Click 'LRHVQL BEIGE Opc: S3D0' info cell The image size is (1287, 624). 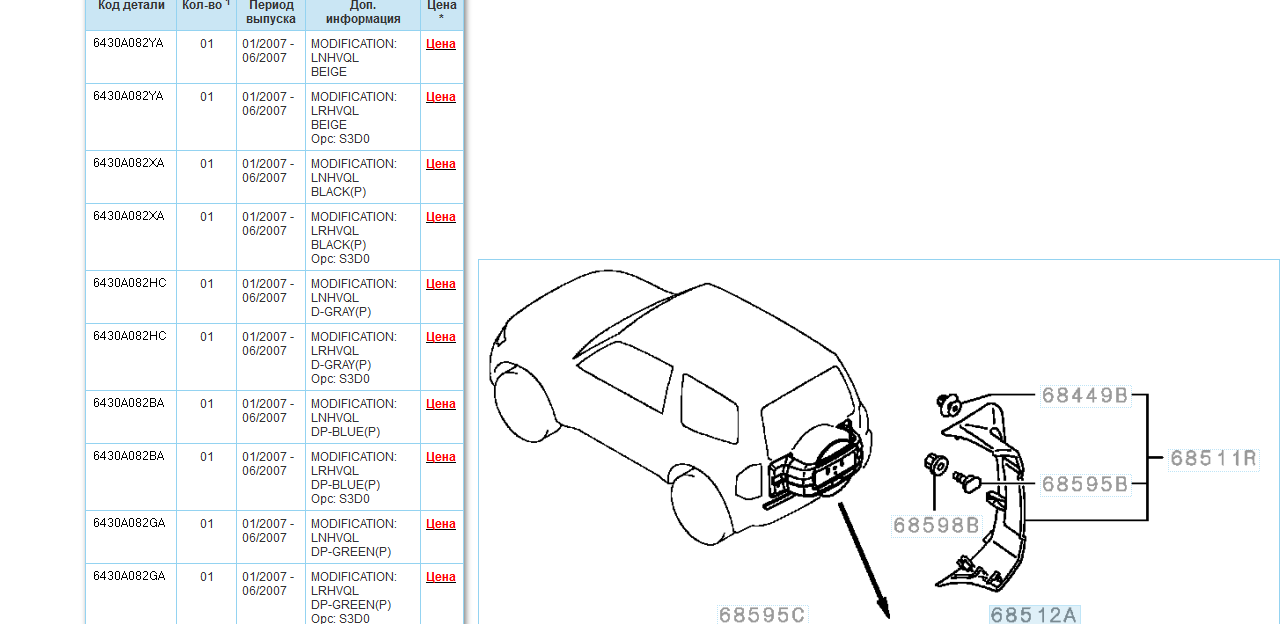tap(363, 118)
